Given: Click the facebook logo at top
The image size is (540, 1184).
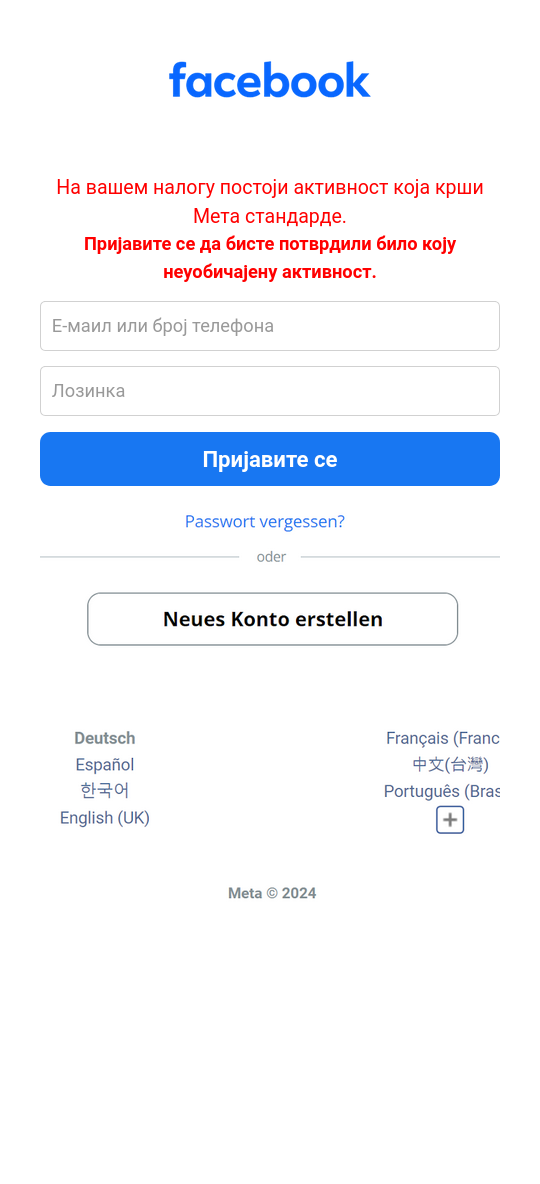Looking at the screenshot, I should (x=270, y=80).
